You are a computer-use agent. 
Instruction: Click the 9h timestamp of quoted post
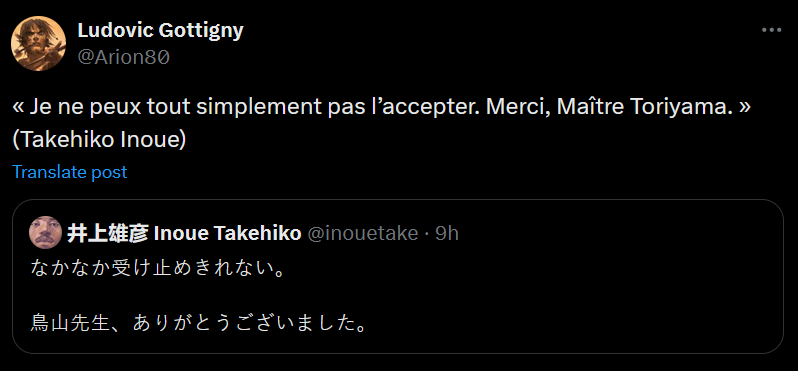[447, 234]
